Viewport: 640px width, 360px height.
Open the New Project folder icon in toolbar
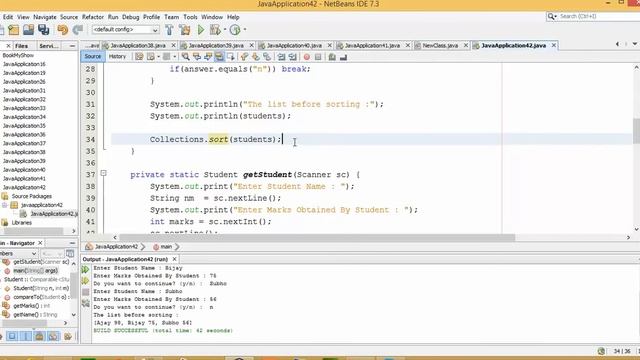13,30
